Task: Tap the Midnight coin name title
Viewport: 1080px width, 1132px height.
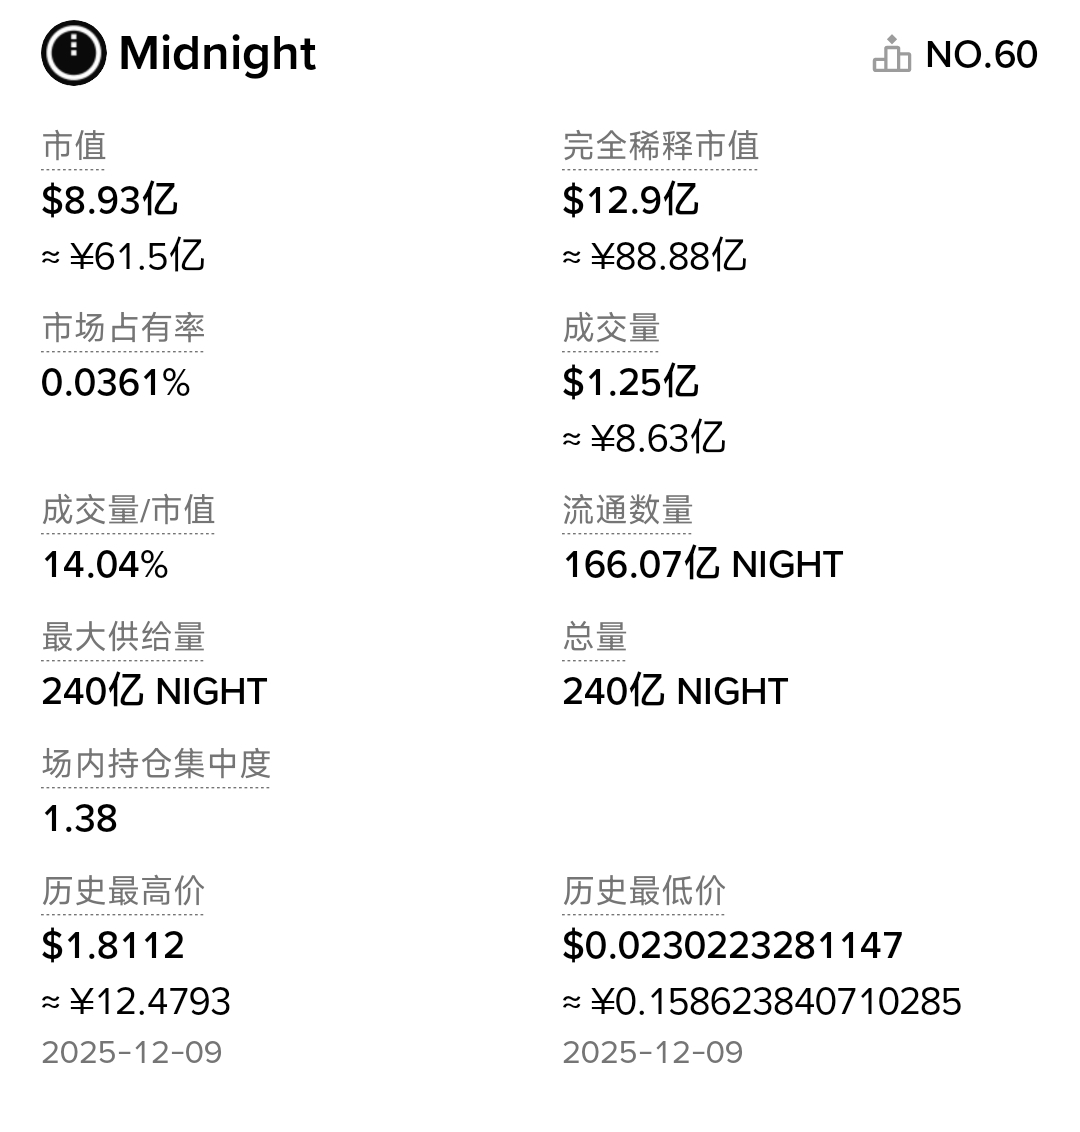Action: tap(217, 53)
